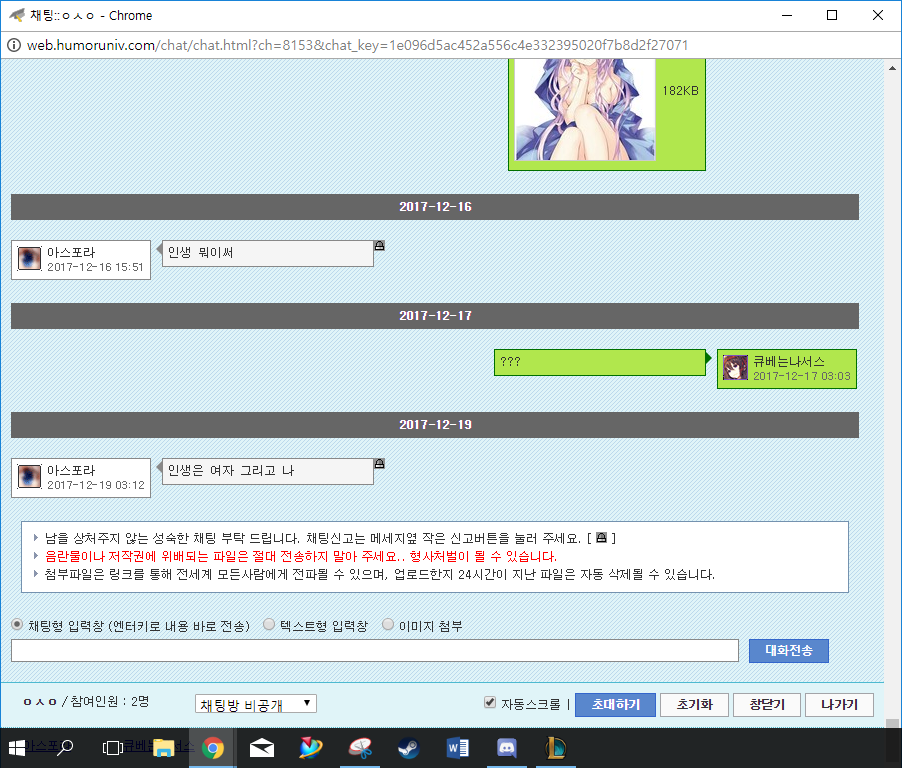Image resolution: width=902 pixels, height=768 pixels.
Task: Report the '인생은 여자 그리고 나' message
Action: [x=379, y=464]
